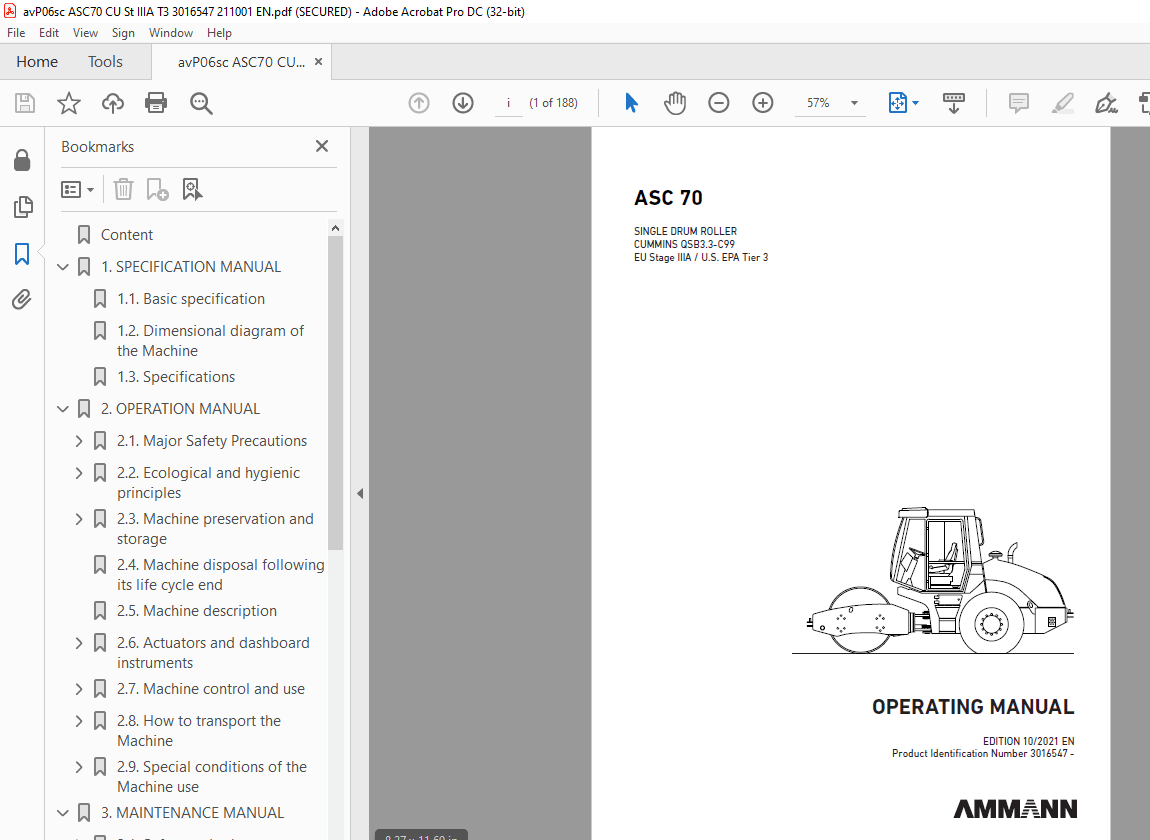Print the document

pos(156,103)
